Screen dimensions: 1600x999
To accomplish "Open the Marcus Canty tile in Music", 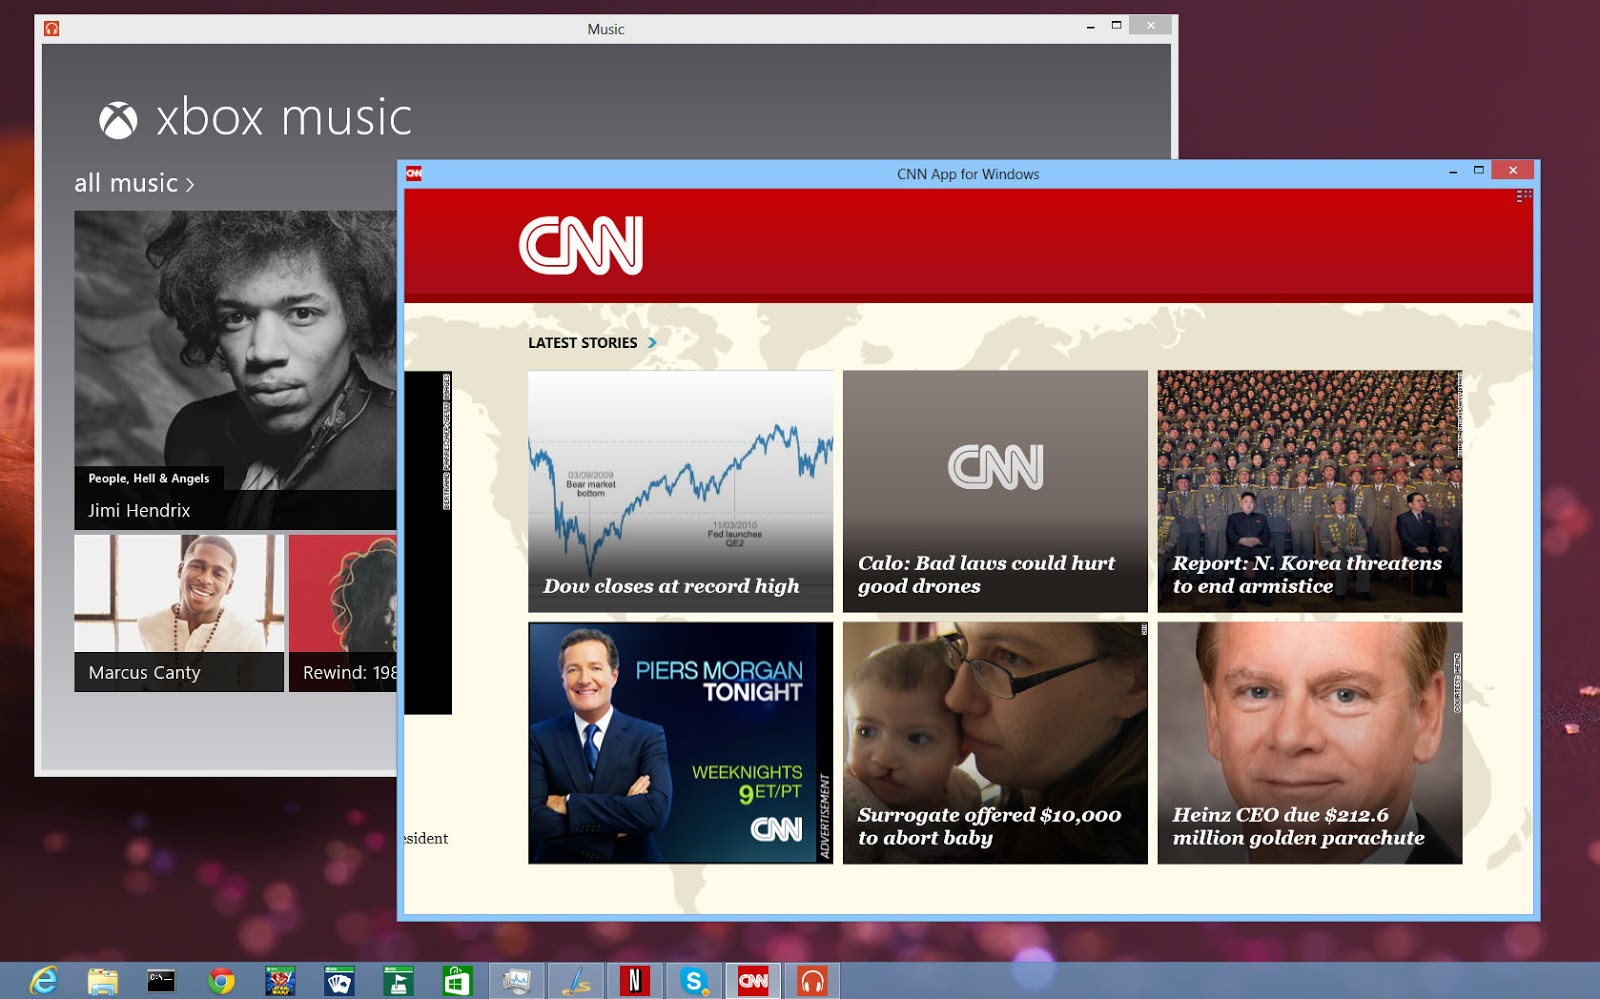I will tap(179, 613).
